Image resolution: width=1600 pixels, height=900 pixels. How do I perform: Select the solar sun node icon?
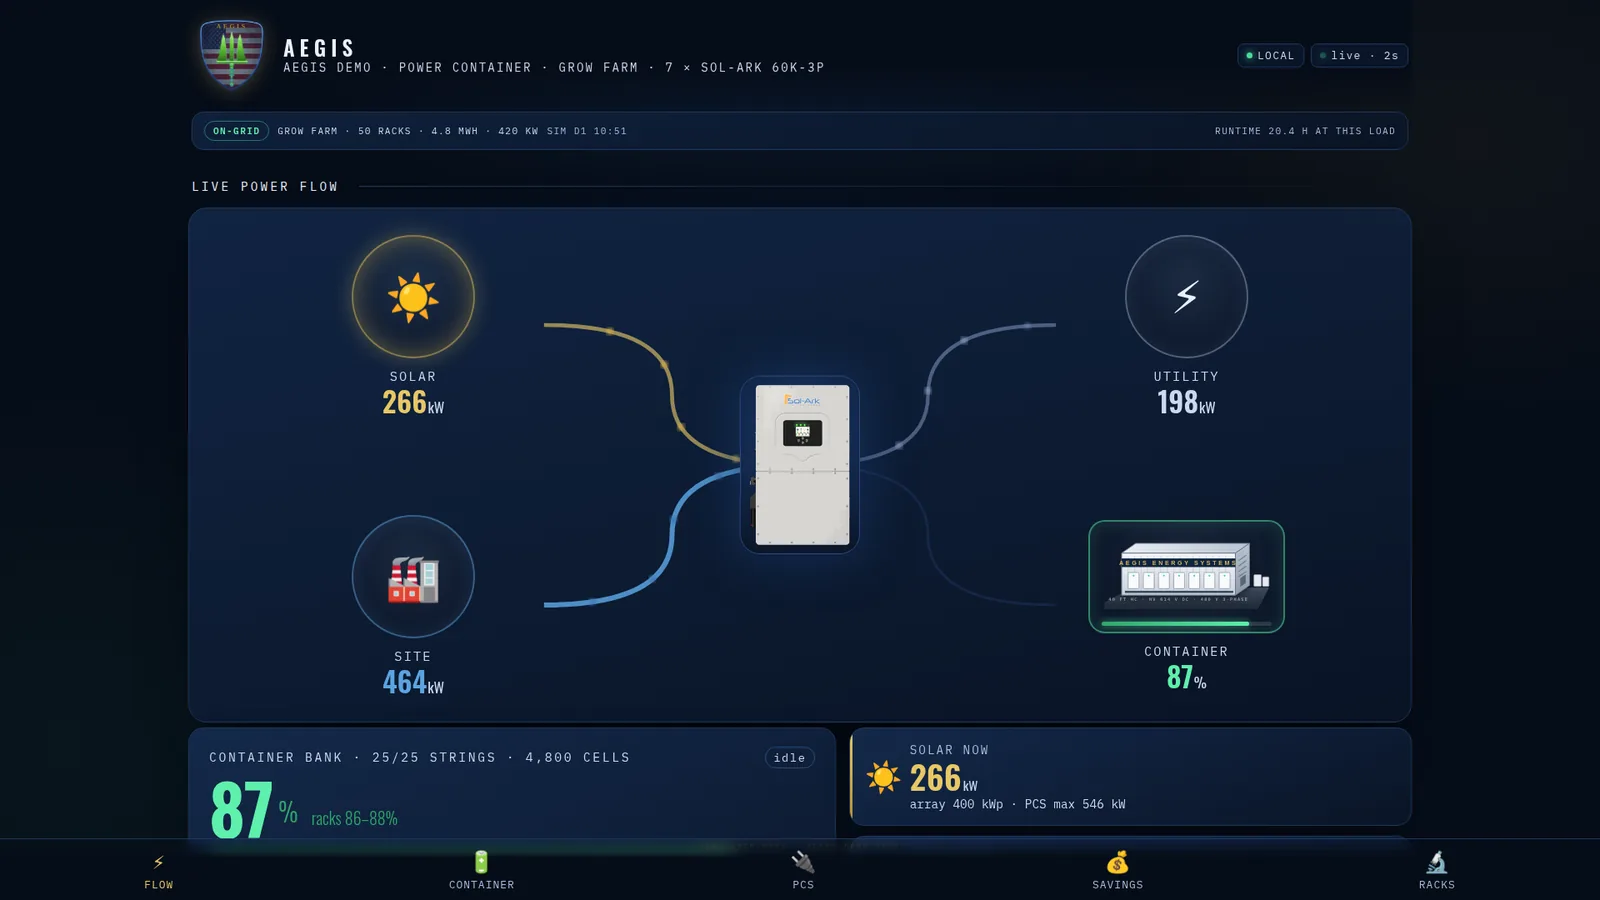tap(413, 297)
